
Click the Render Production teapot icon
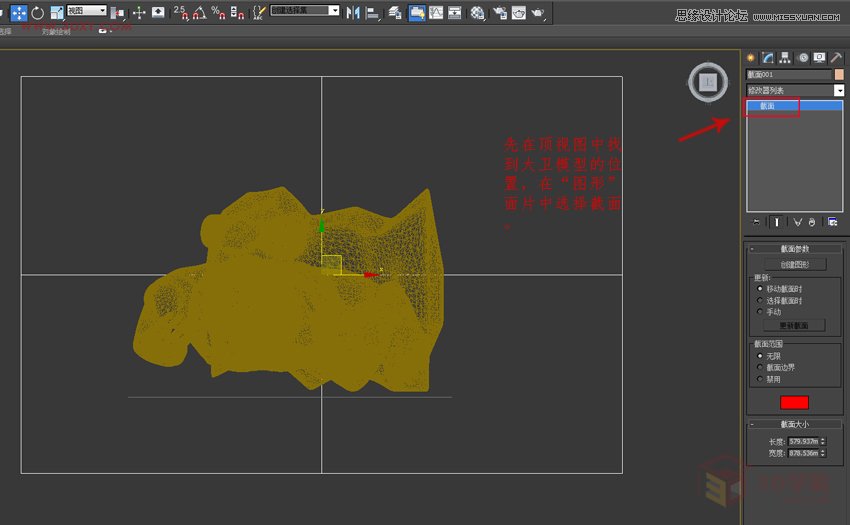click(538, 12)
